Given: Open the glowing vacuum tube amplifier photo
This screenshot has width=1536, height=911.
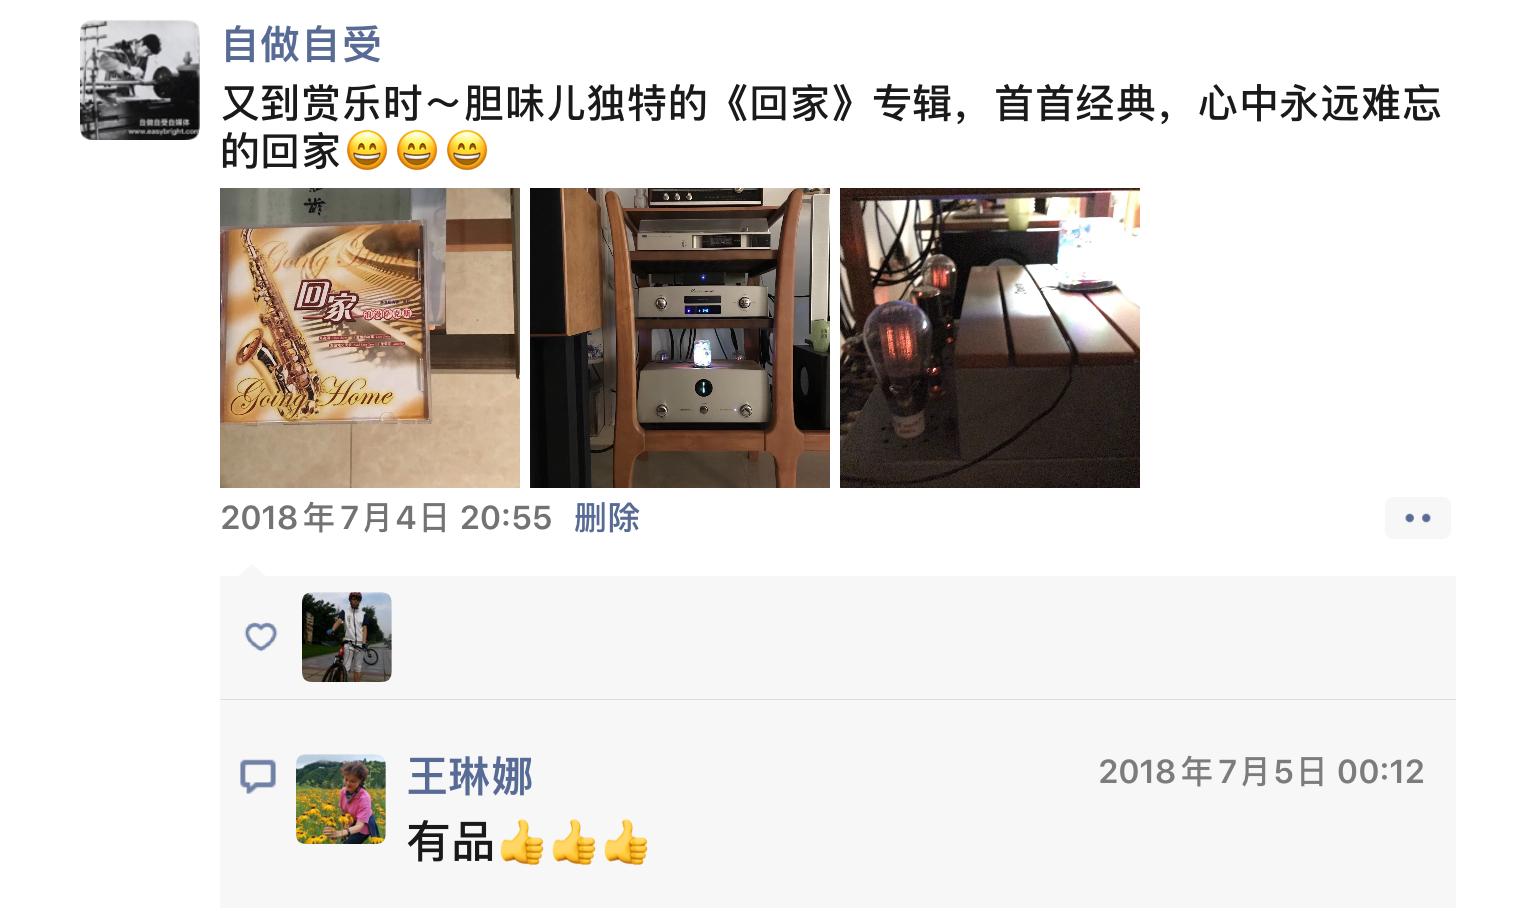Looking at the screenshot, I should (x=990, y=338).
